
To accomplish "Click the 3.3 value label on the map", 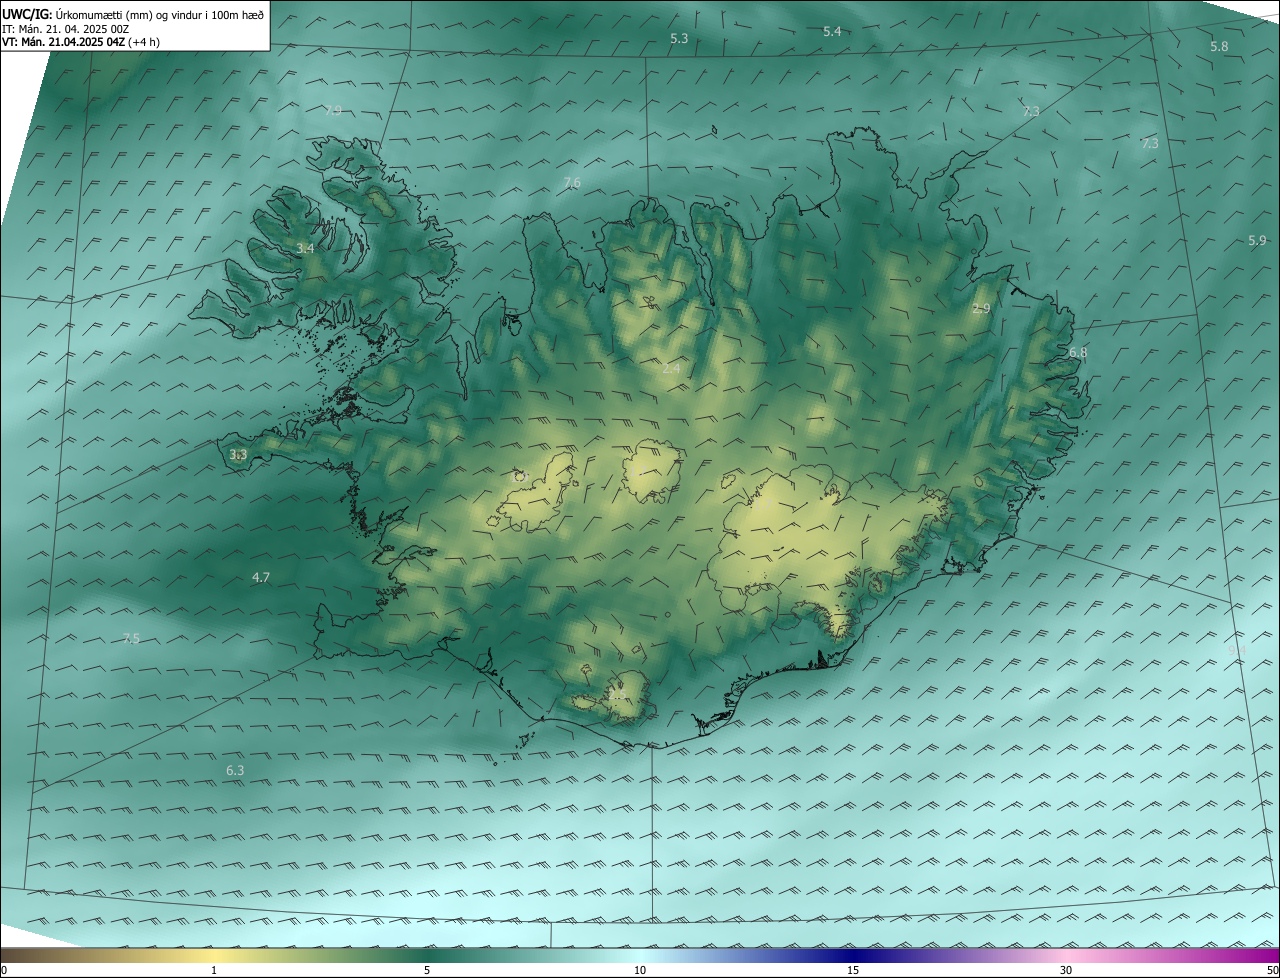I will pos(238,455).
